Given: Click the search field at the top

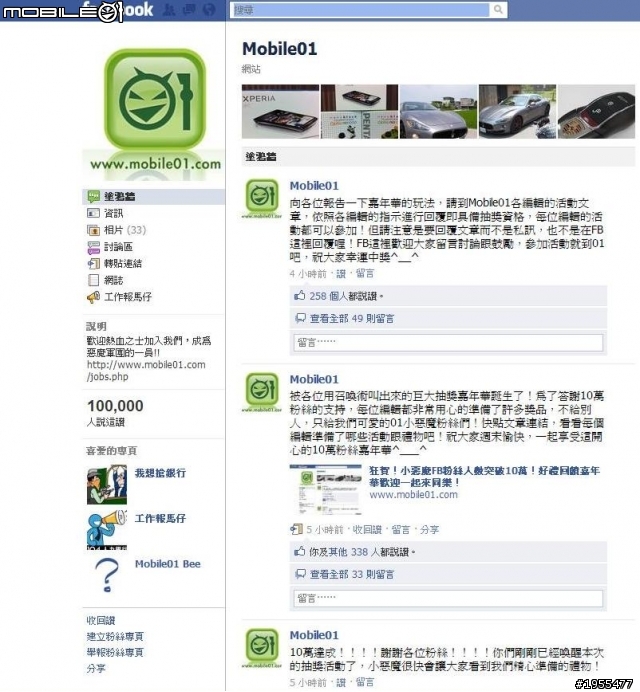Looking at the screenshot, I should tap(360, 10).
